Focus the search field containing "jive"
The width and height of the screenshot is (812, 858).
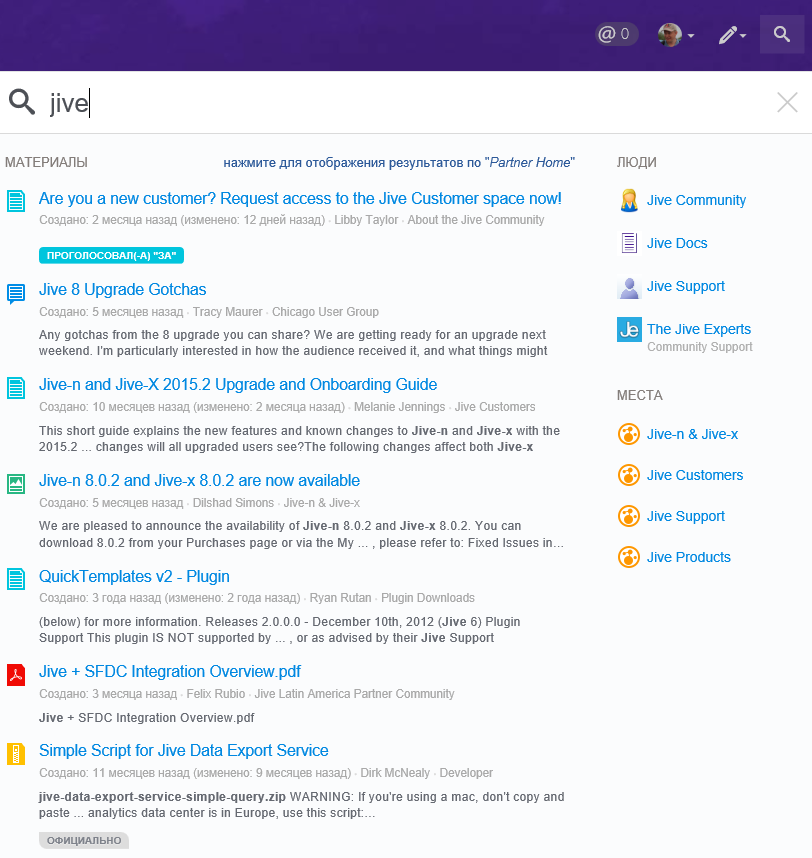(405, 103)
